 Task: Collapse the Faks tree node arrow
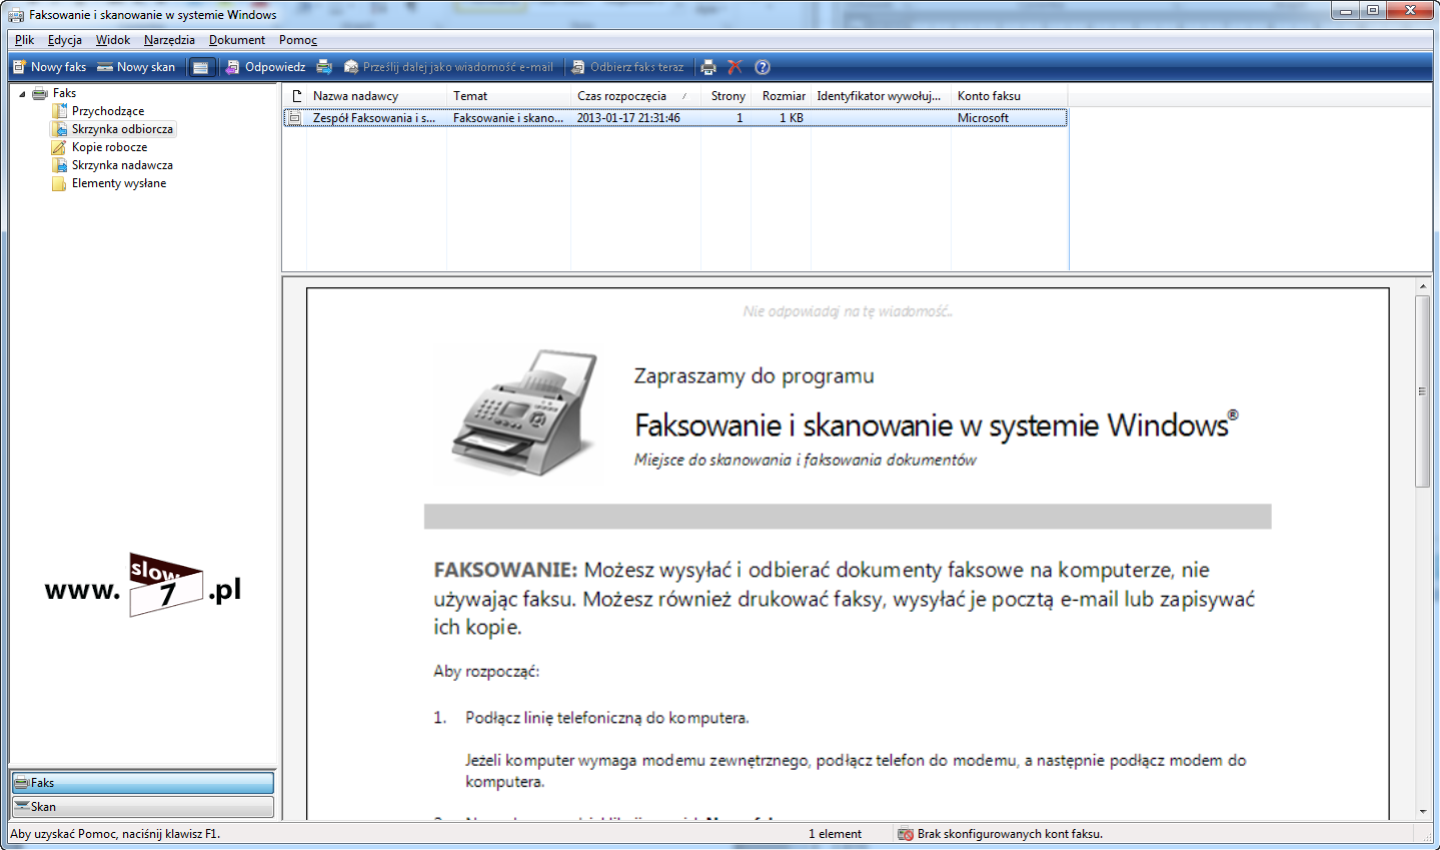pyautogui.click(x=22, y=94)
